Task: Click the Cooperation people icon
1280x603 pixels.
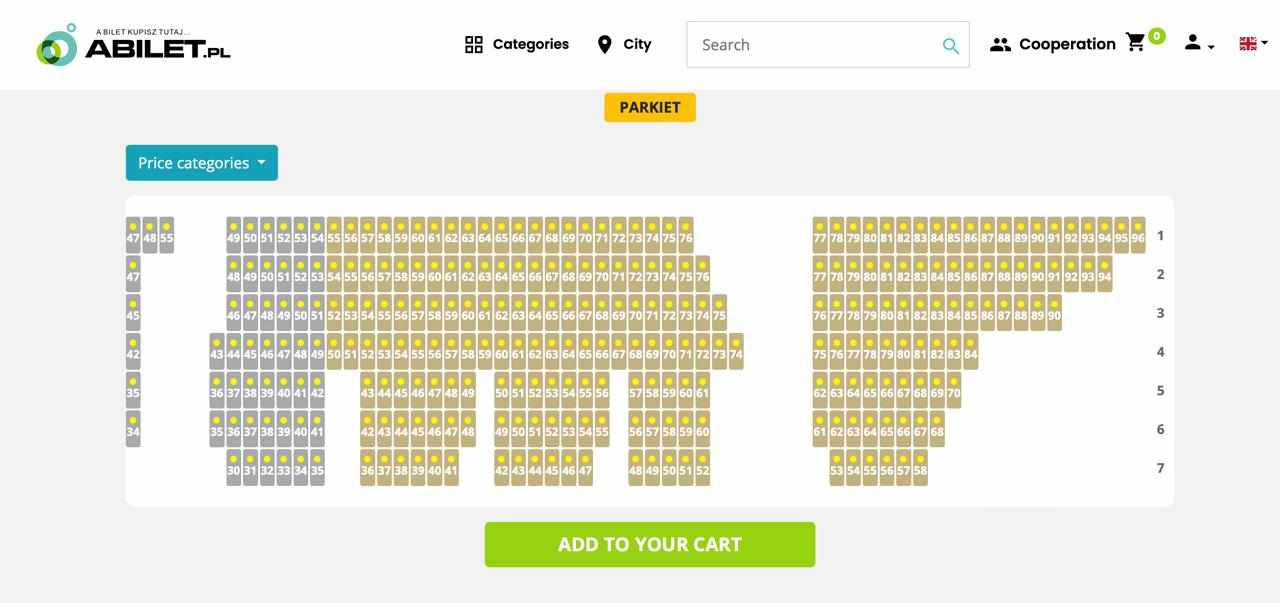Action: pyautogui.click(x=1000, y=44)
